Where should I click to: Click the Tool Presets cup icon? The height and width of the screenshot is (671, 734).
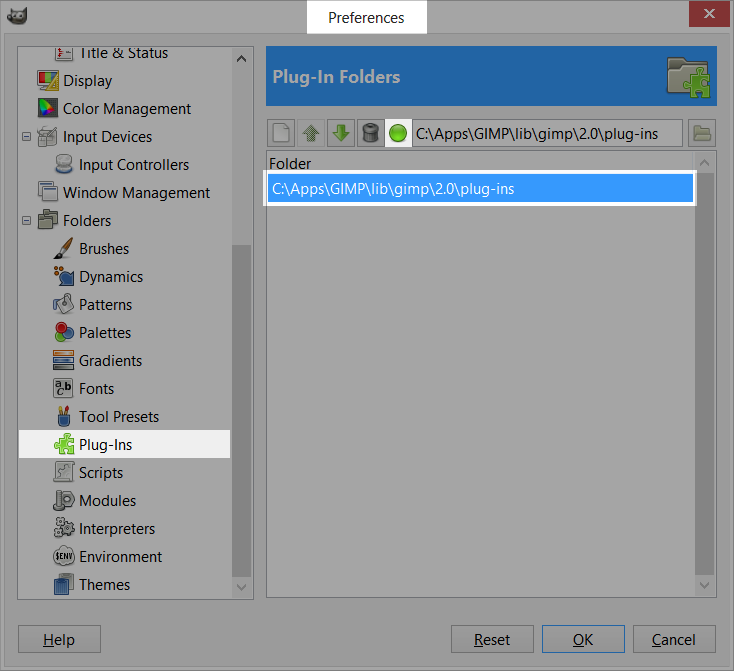(x=64, y=416)
